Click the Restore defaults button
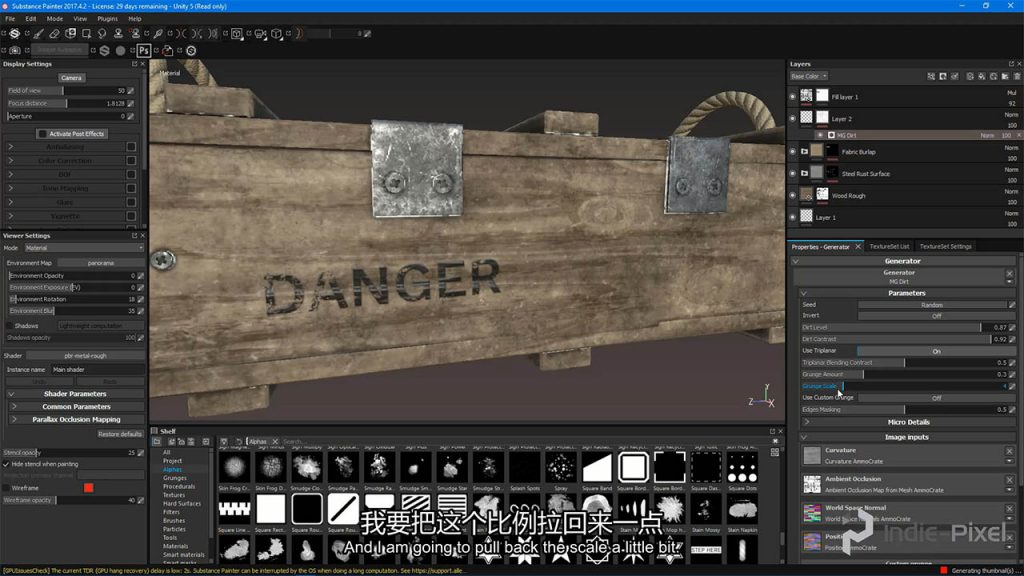Screen dimensions: 1024x576 tap(120, 434)
